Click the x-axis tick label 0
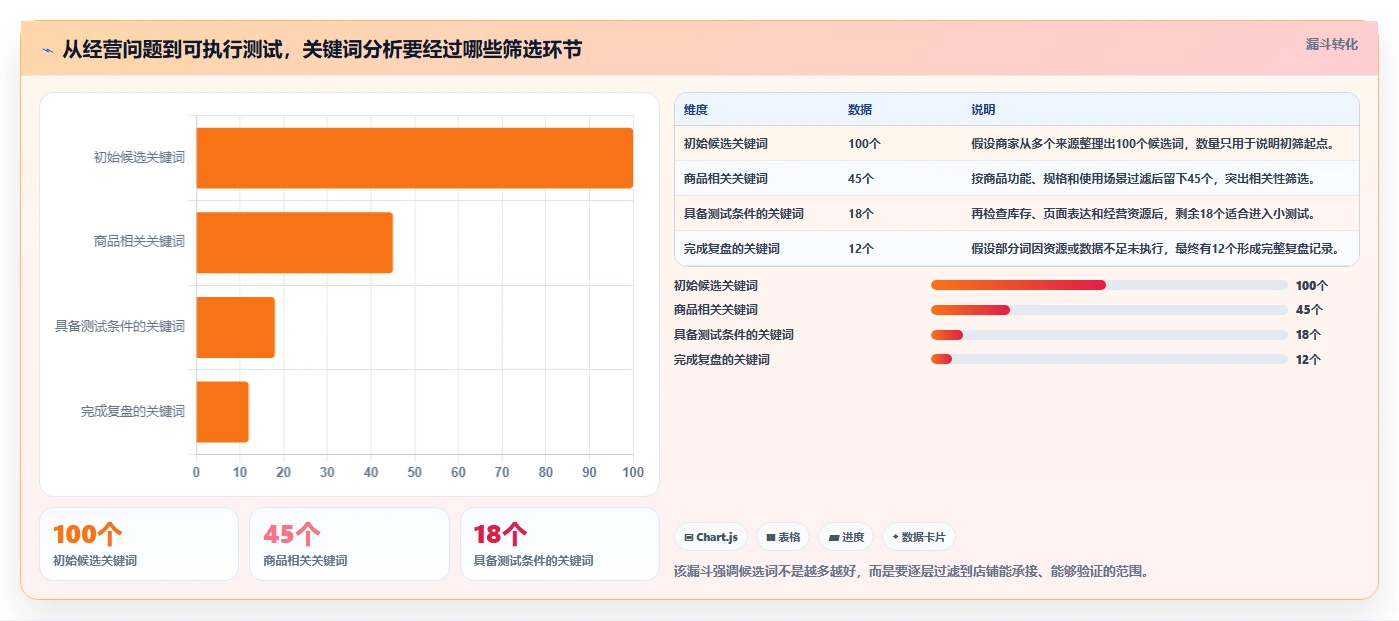 (196, 472)
